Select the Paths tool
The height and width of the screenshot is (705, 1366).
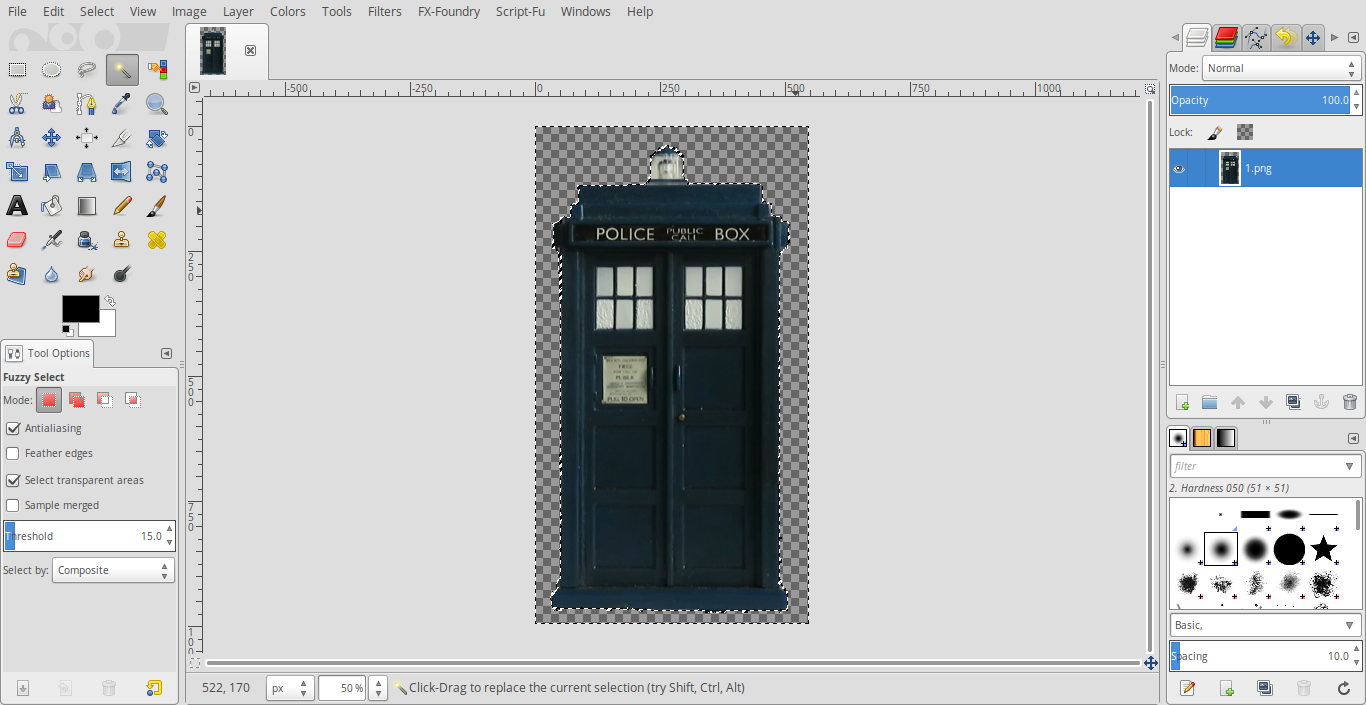click(x=87, y=103)
